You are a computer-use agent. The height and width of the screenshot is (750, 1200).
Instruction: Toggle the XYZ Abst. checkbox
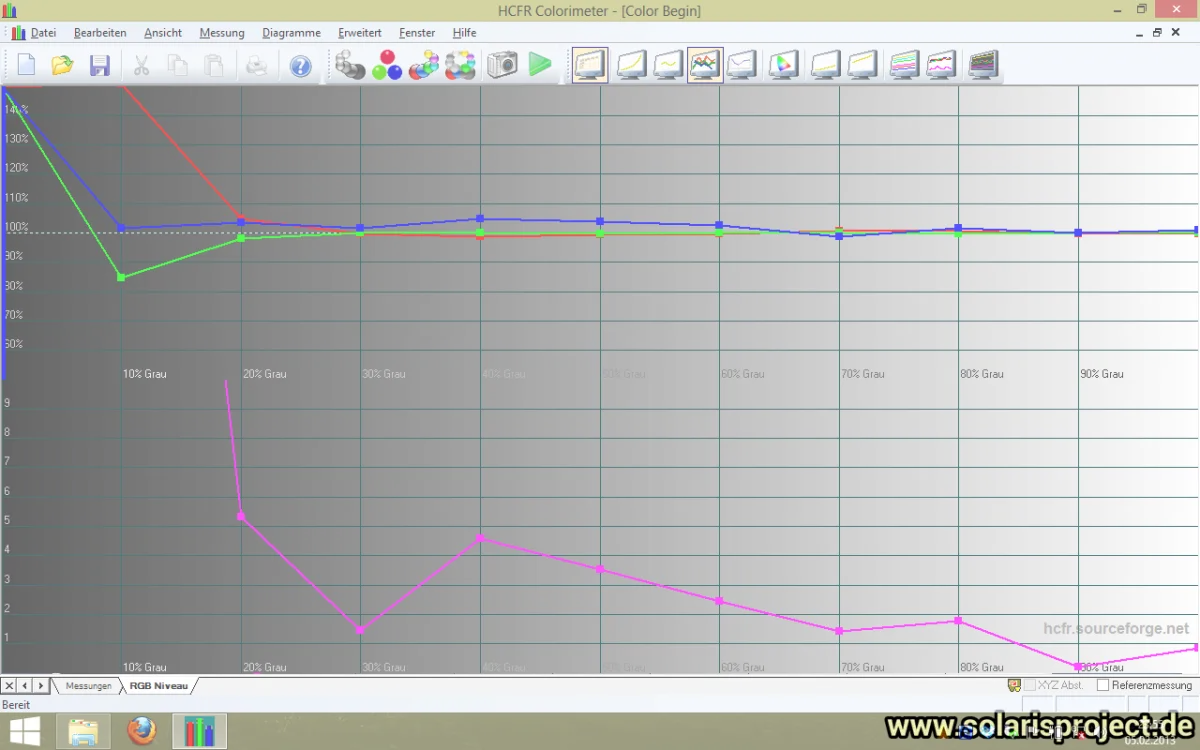pyautogui.click(x=1030, y=685)
